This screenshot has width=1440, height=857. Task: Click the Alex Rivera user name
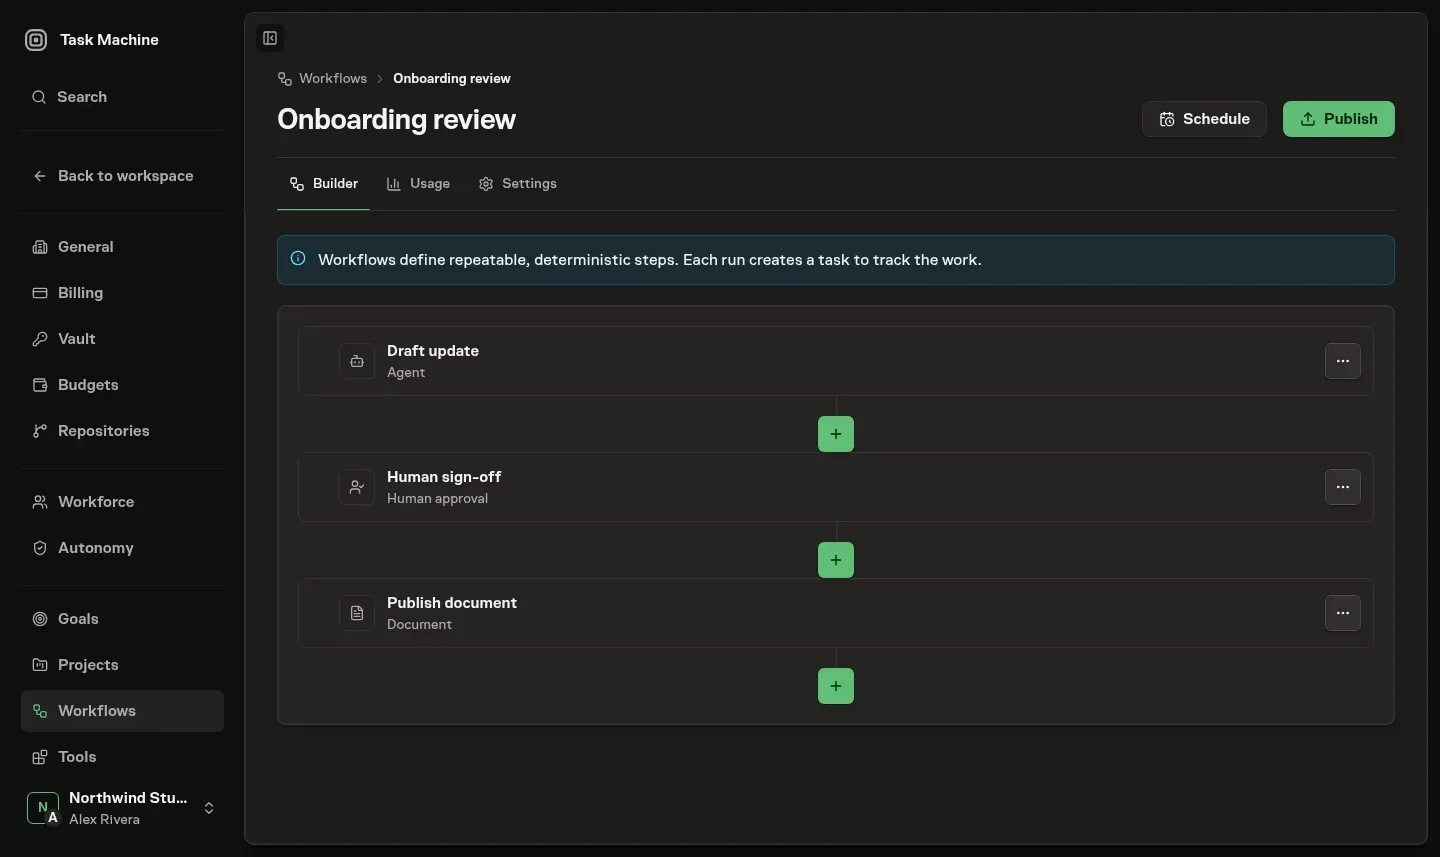coord(104,820)
